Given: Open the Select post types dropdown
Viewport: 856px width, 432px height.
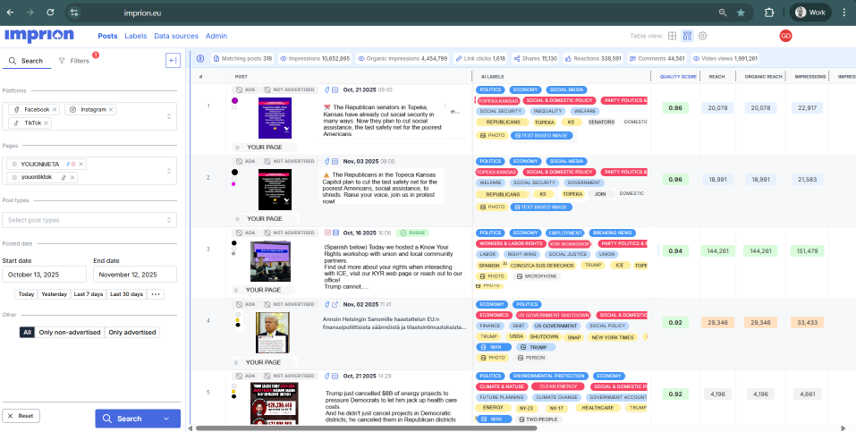Looking at the screenshot, I should (90, 220).
